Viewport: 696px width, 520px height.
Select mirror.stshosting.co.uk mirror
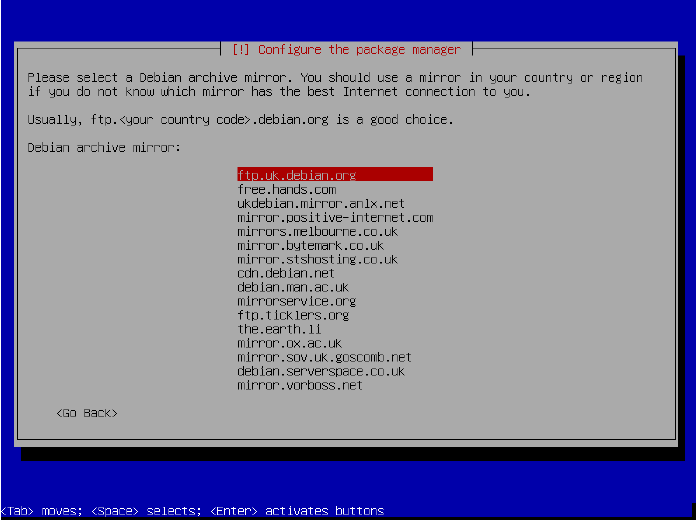(317, 259)
